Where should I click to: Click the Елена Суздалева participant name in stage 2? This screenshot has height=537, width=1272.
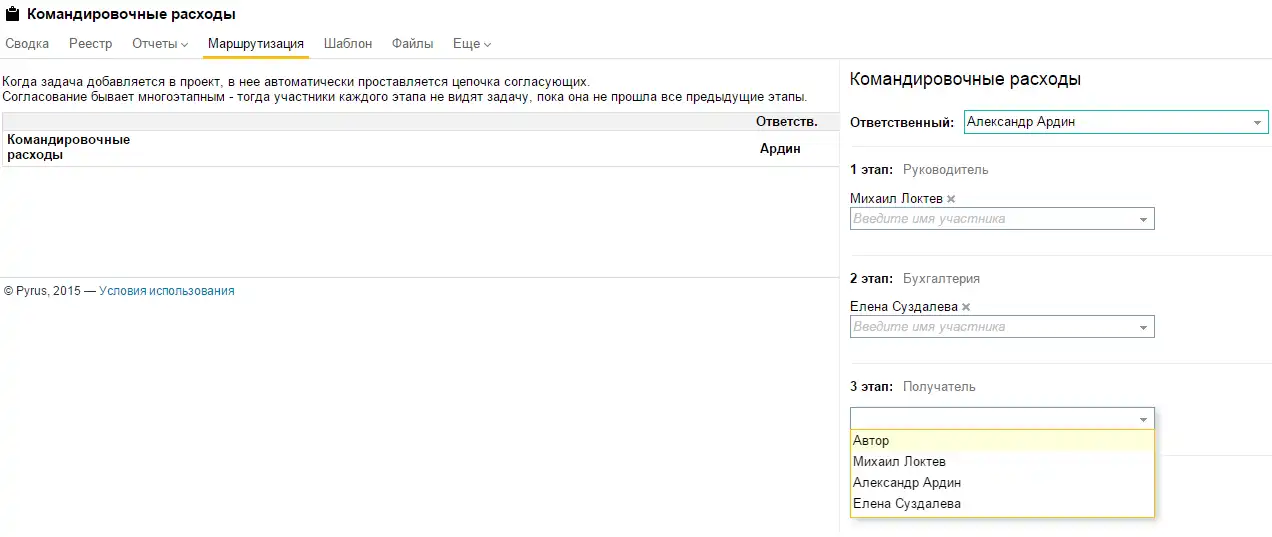(904, 307)
